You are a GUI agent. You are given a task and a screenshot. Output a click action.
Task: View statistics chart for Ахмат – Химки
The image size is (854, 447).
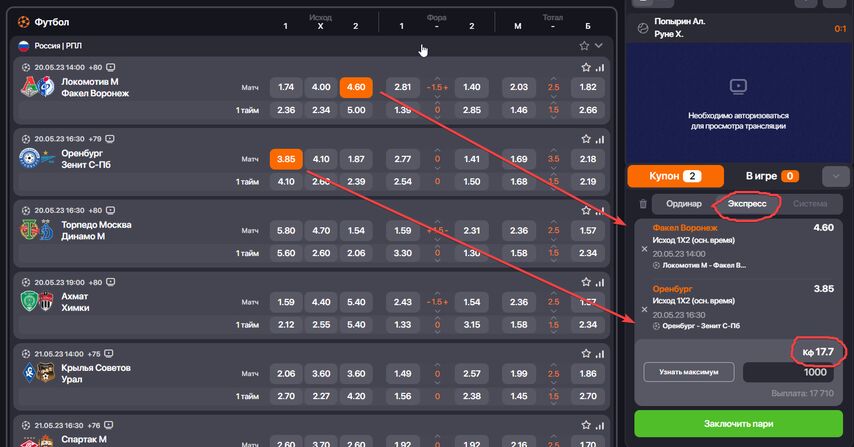[x=600, y=282]
